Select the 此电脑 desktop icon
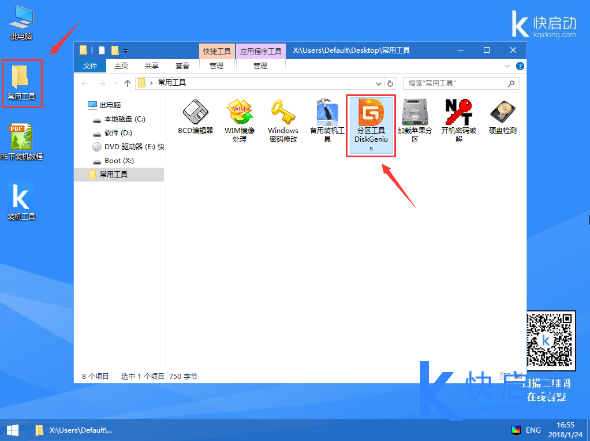Image resolution: width=590 pixels, height=441 pixels. 21,23
